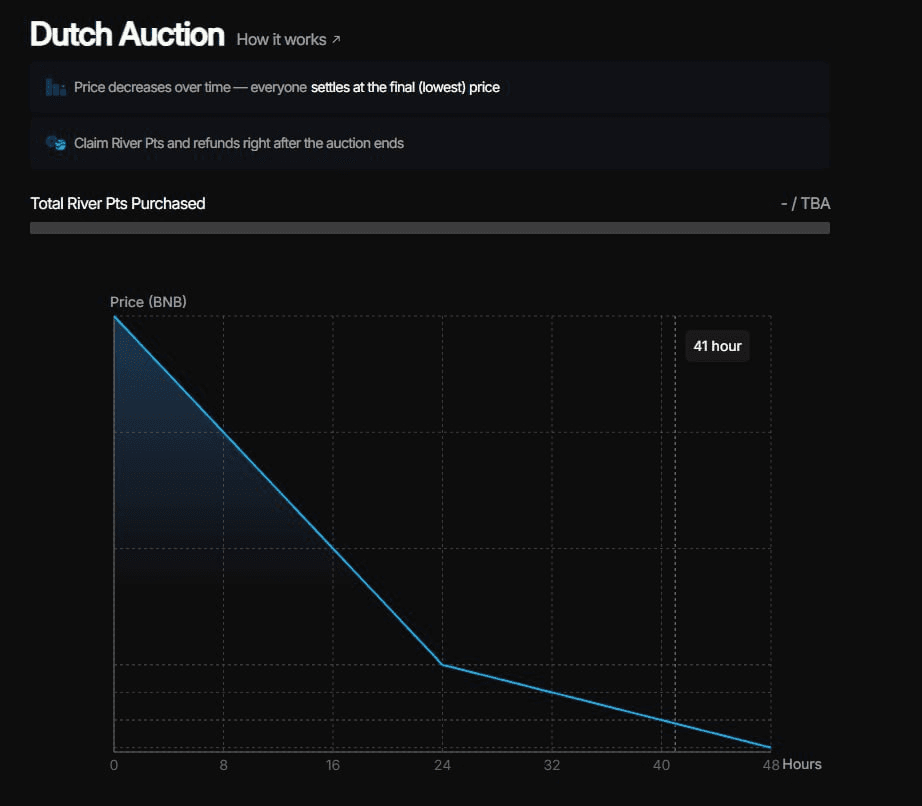Click the external arrow icon beside How it works
The image size is (922, 806).
tap(336, 40)
